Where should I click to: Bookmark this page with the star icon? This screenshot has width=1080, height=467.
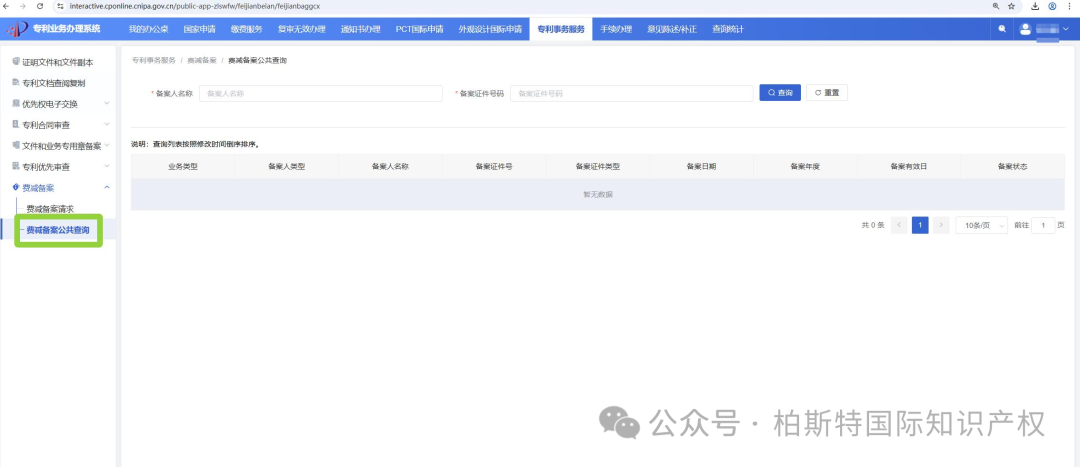point(1011,6)
